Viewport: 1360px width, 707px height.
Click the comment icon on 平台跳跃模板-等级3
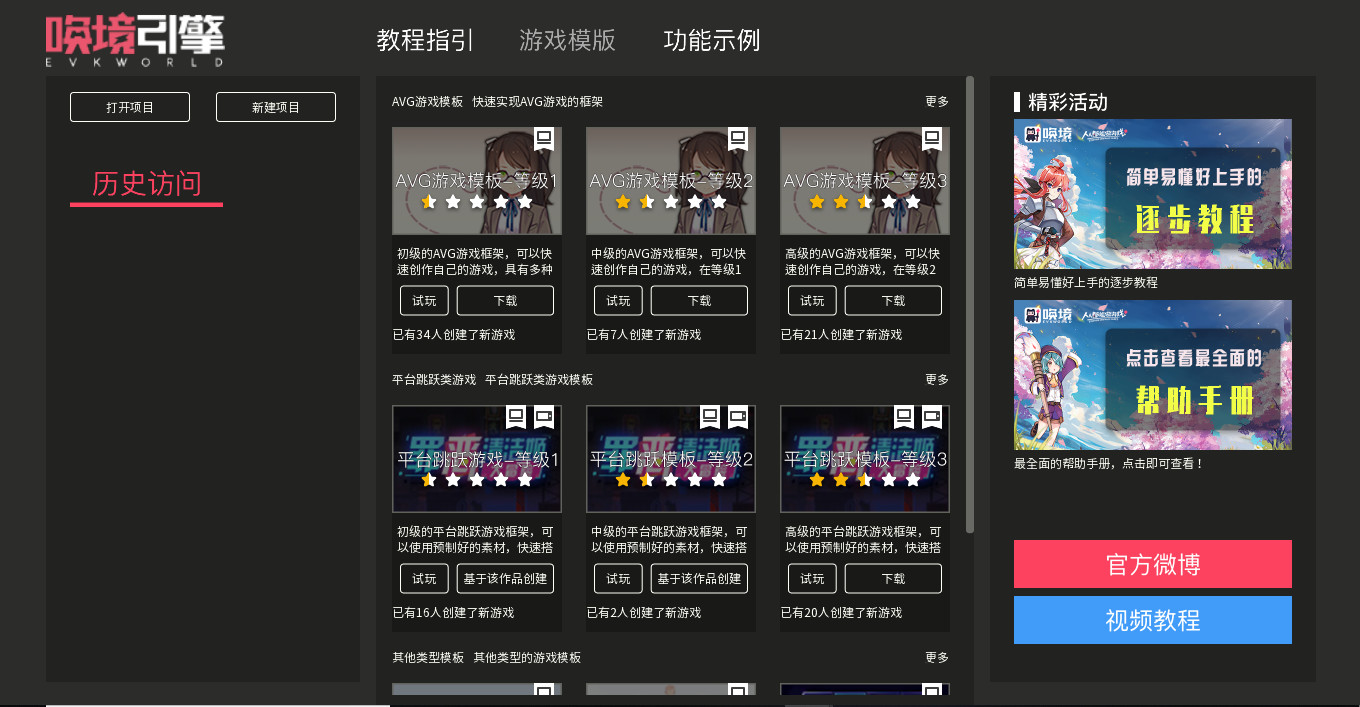tap(905, 416)
